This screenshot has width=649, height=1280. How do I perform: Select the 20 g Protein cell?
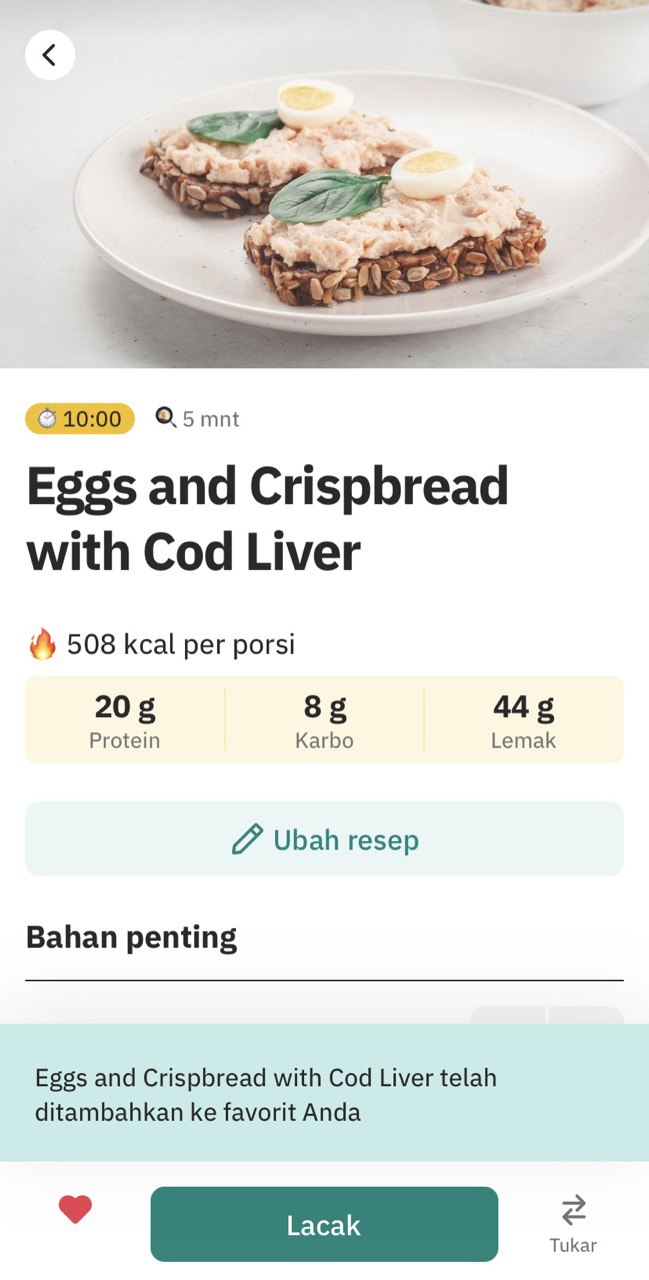point(125,720)
